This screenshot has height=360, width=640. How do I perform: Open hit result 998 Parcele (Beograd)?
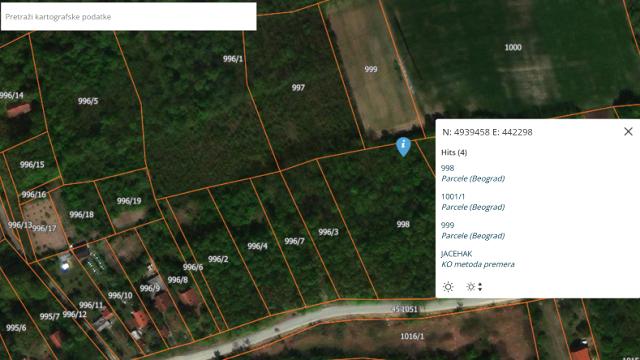(473, 173)
